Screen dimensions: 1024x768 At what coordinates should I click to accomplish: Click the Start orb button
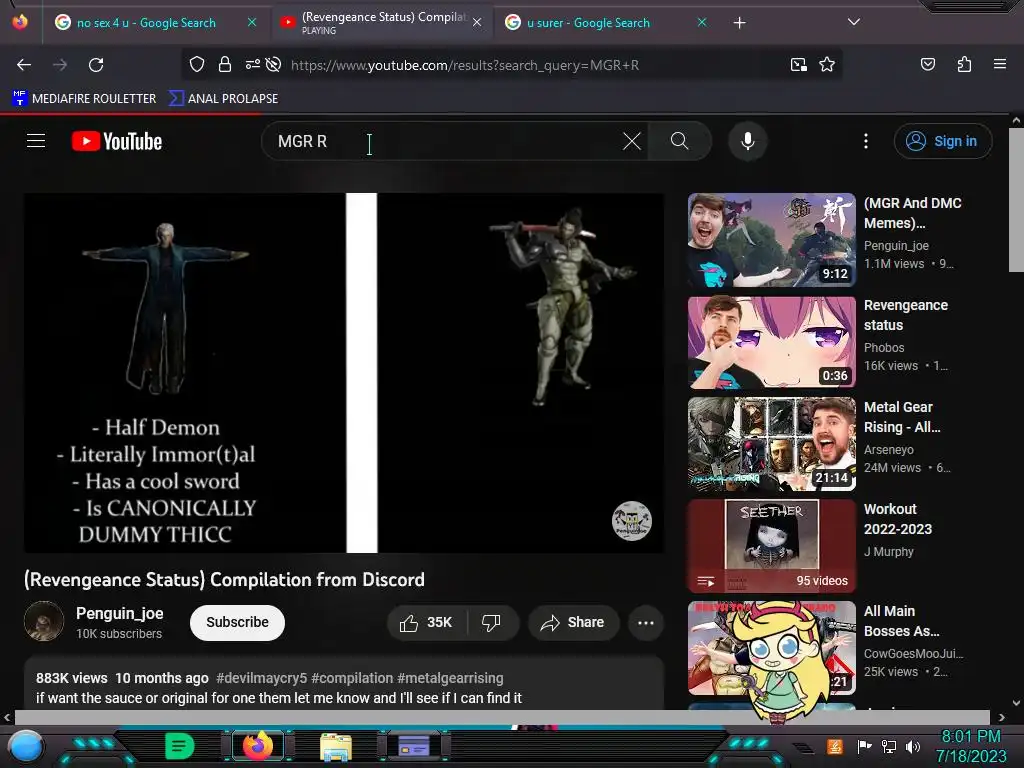pos(25,746)
